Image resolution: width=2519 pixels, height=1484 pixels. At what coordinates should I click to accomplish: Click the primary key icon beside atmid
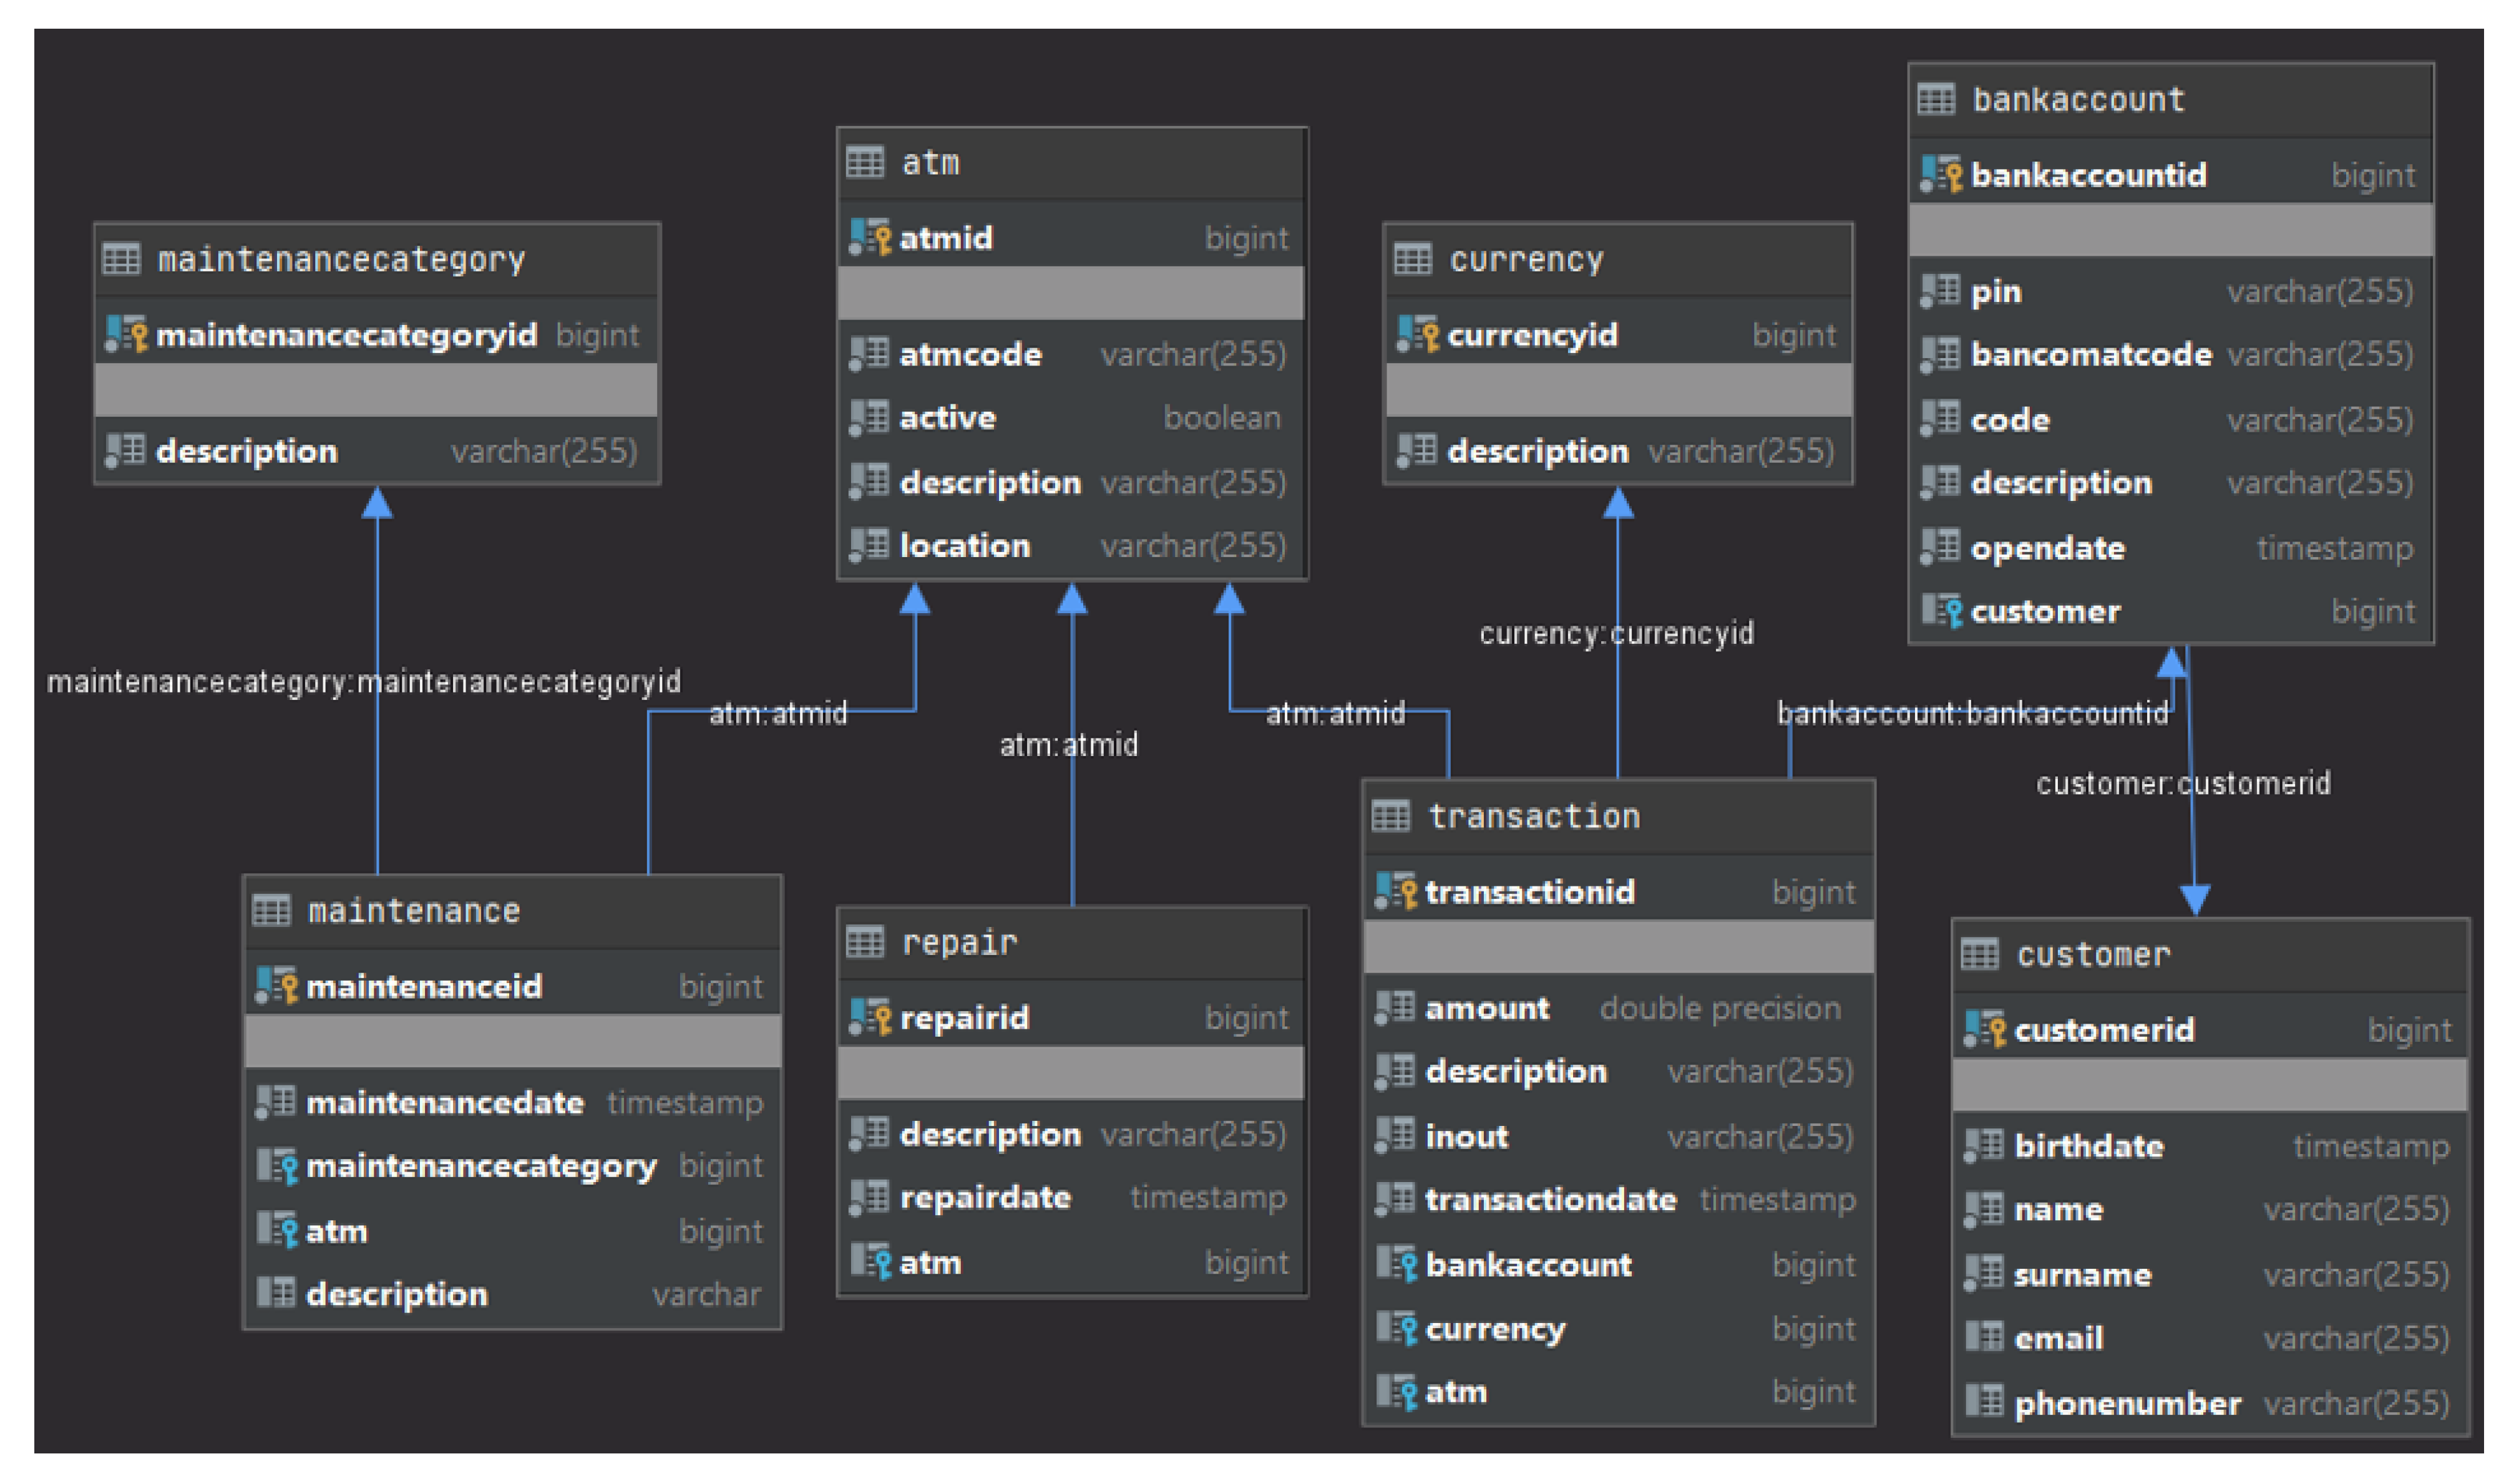(x=870, y=237)
